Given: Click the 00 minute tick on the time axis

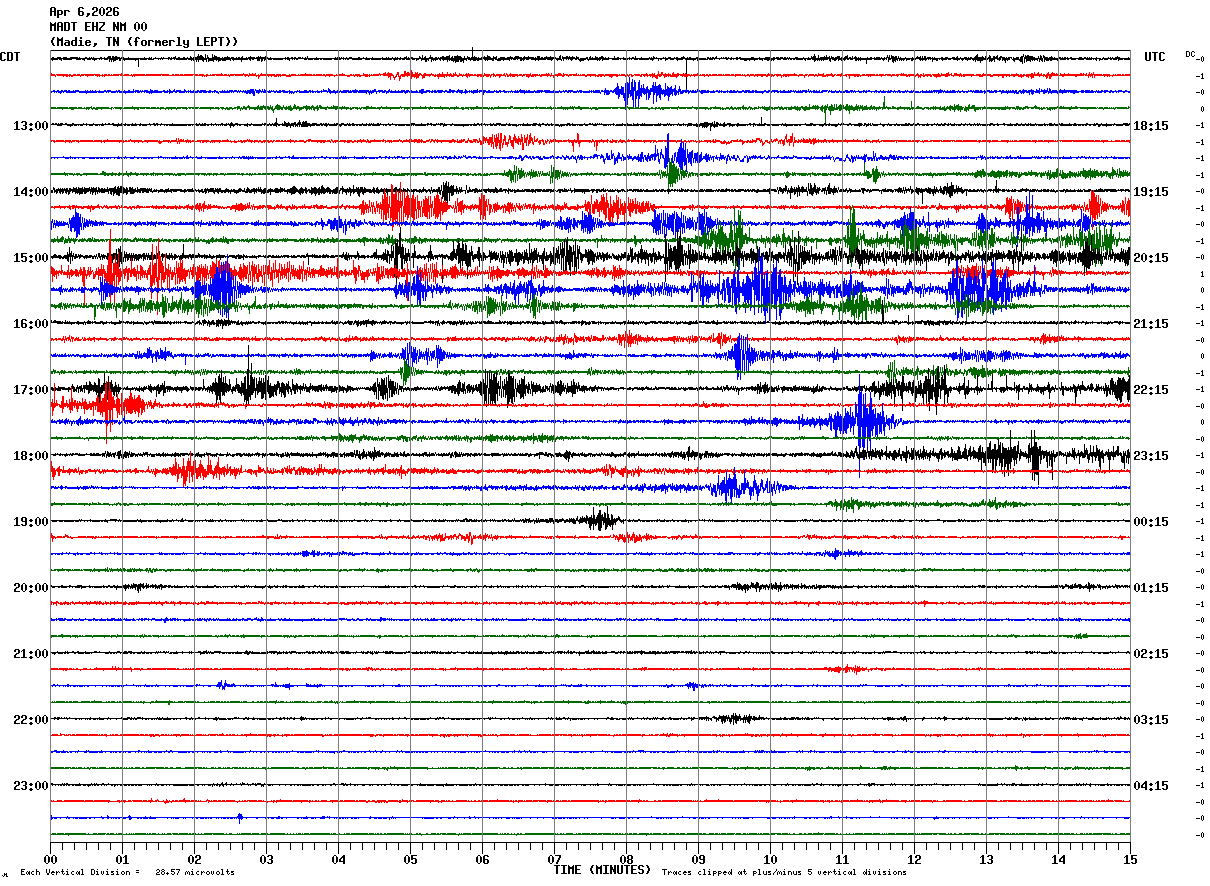Looking at the screenshot, I should (x=50, y=859).
